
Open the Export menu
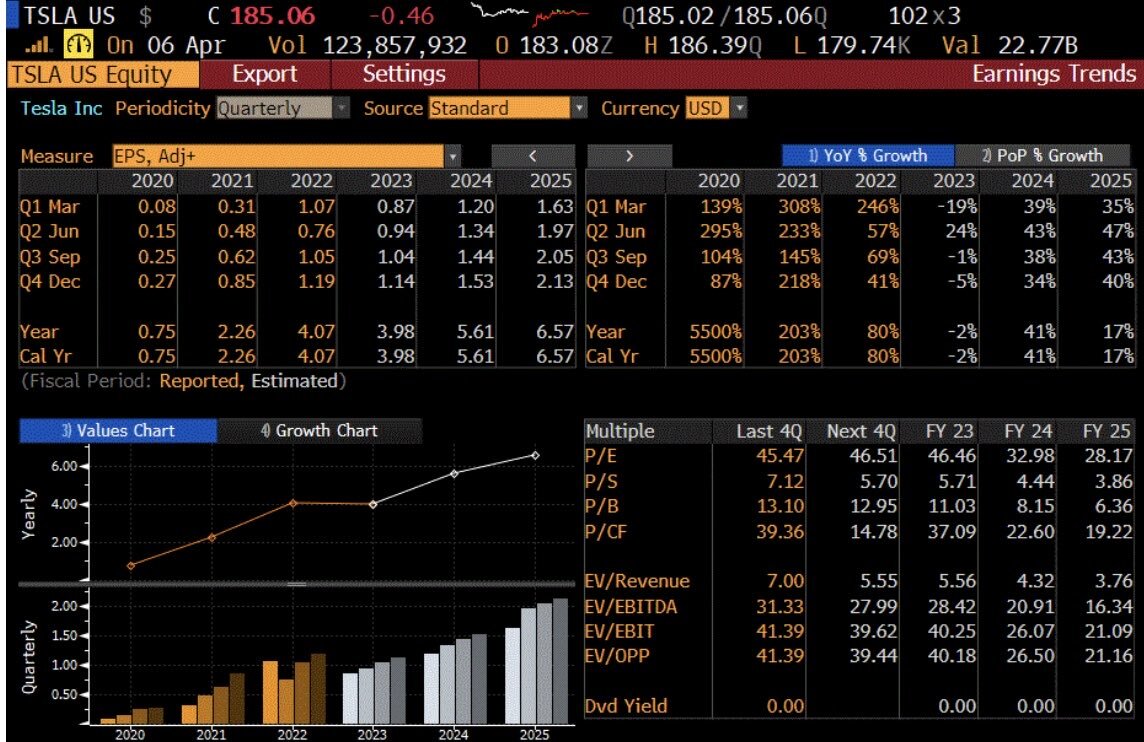pyautogui.click(x=264, y=74)
